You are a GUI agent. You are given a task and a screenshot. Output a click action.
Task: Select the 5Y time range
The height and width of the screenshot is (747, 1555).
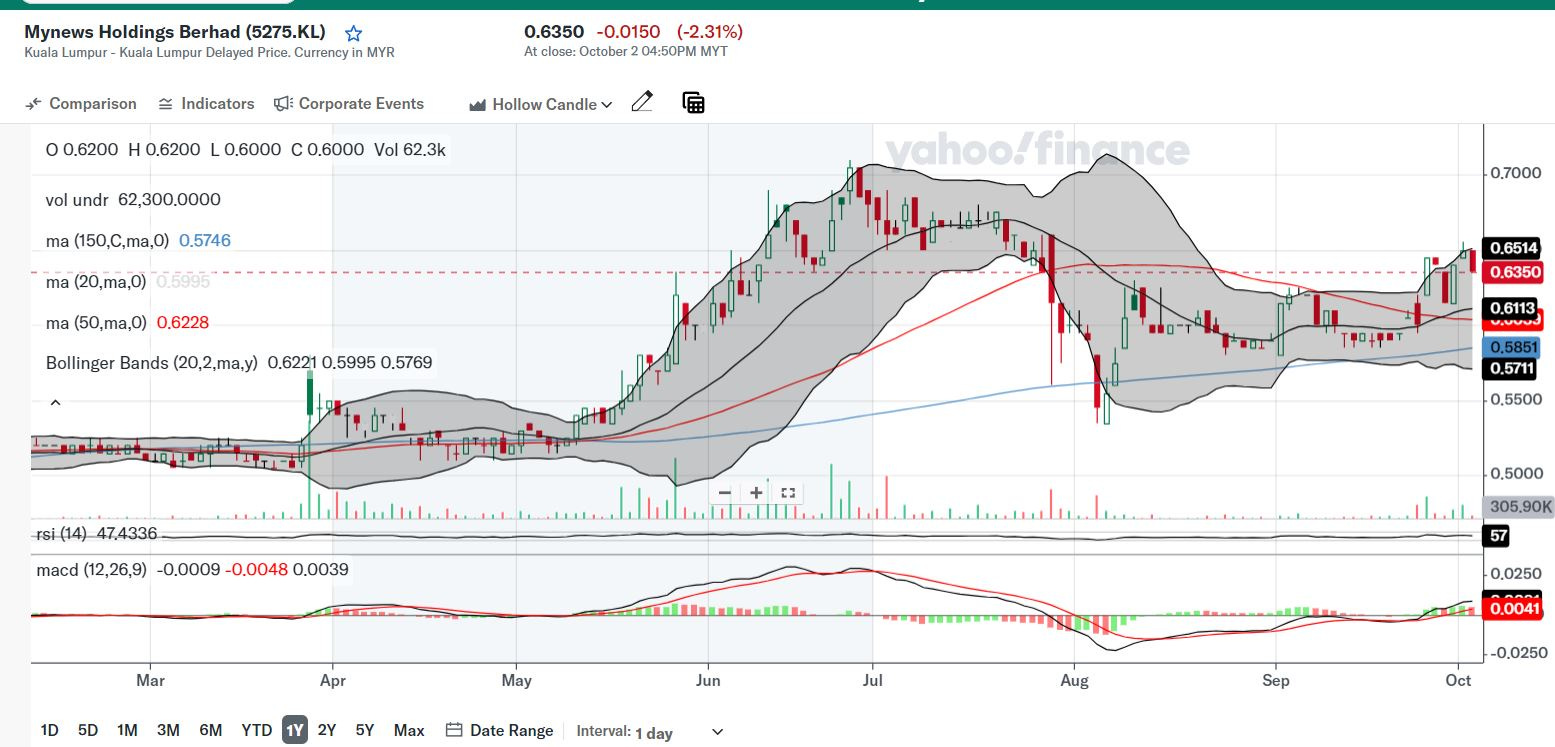click(x=365, y=730)
